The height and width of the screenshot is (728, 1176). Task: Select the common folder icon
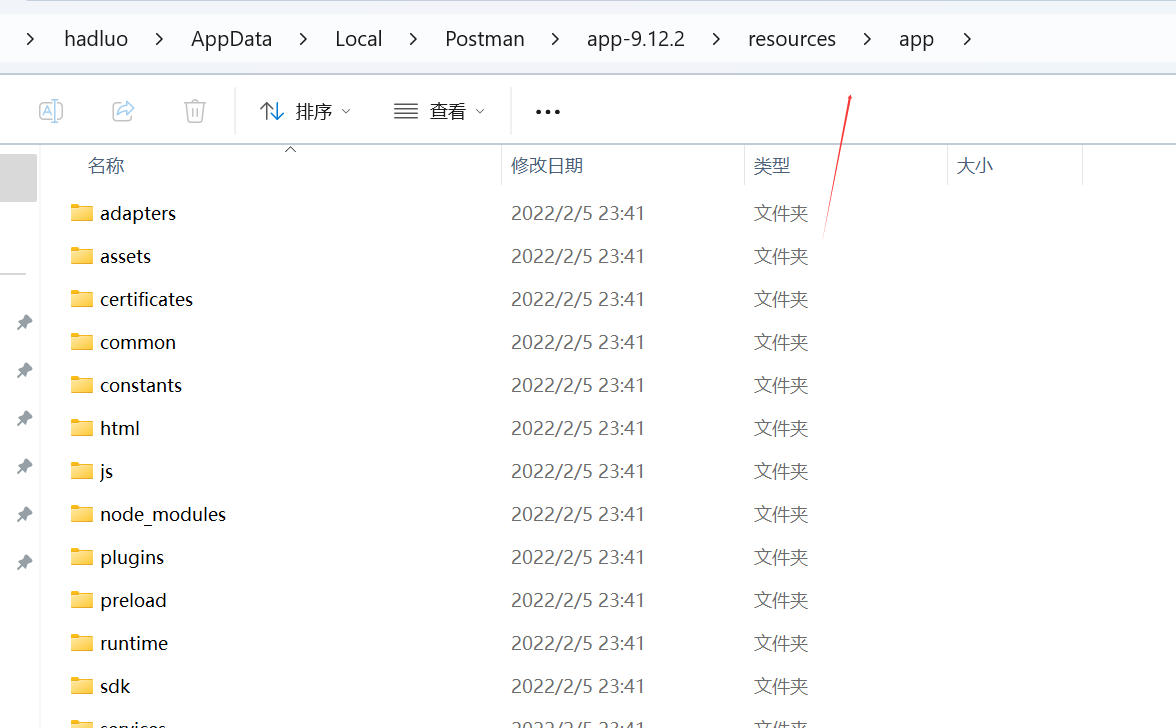click(82, 342)
